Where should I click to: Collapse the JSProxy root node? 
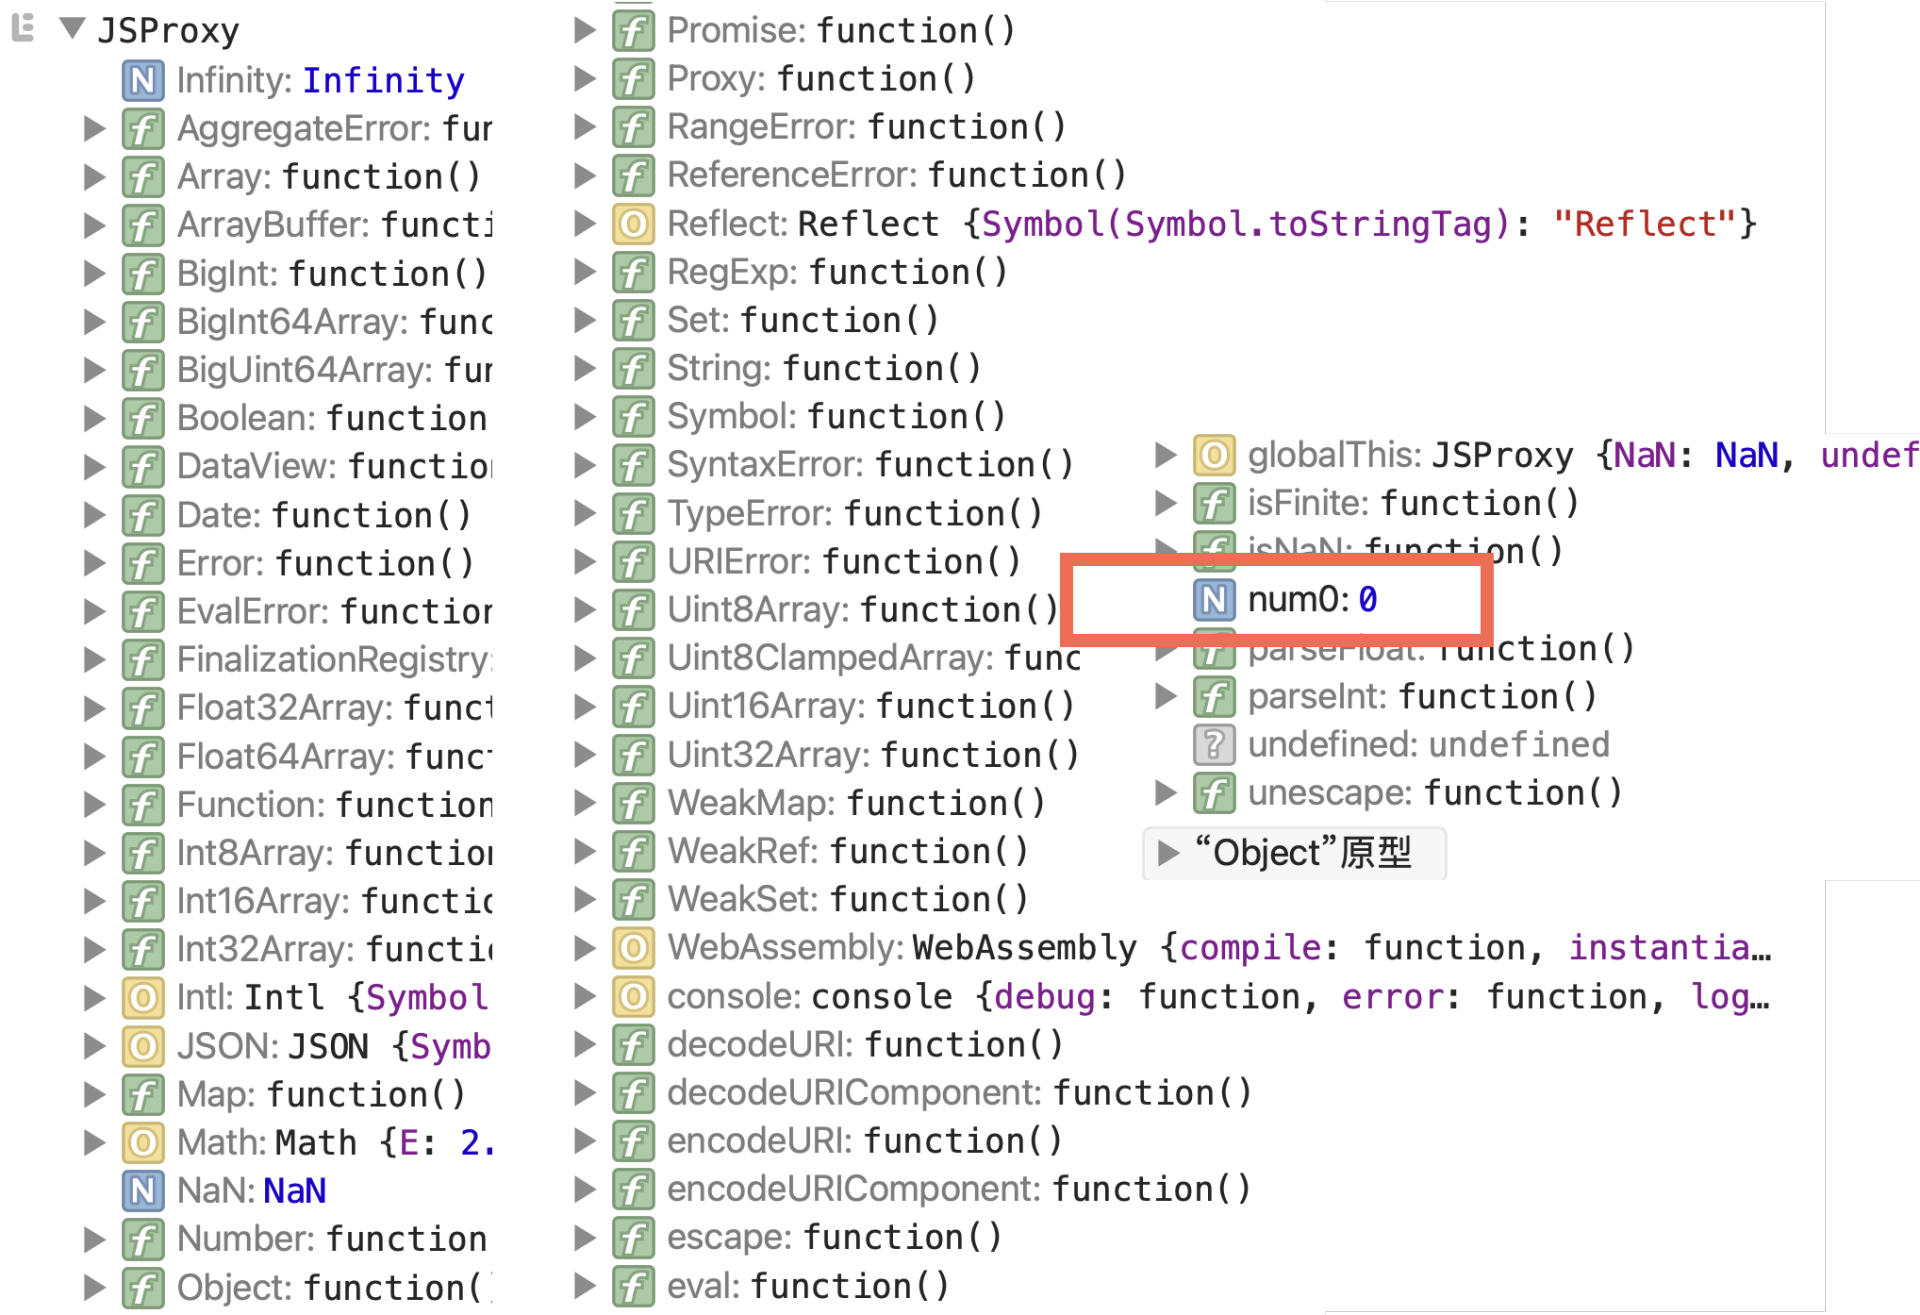pyautogui.click(x=72, y=28)
